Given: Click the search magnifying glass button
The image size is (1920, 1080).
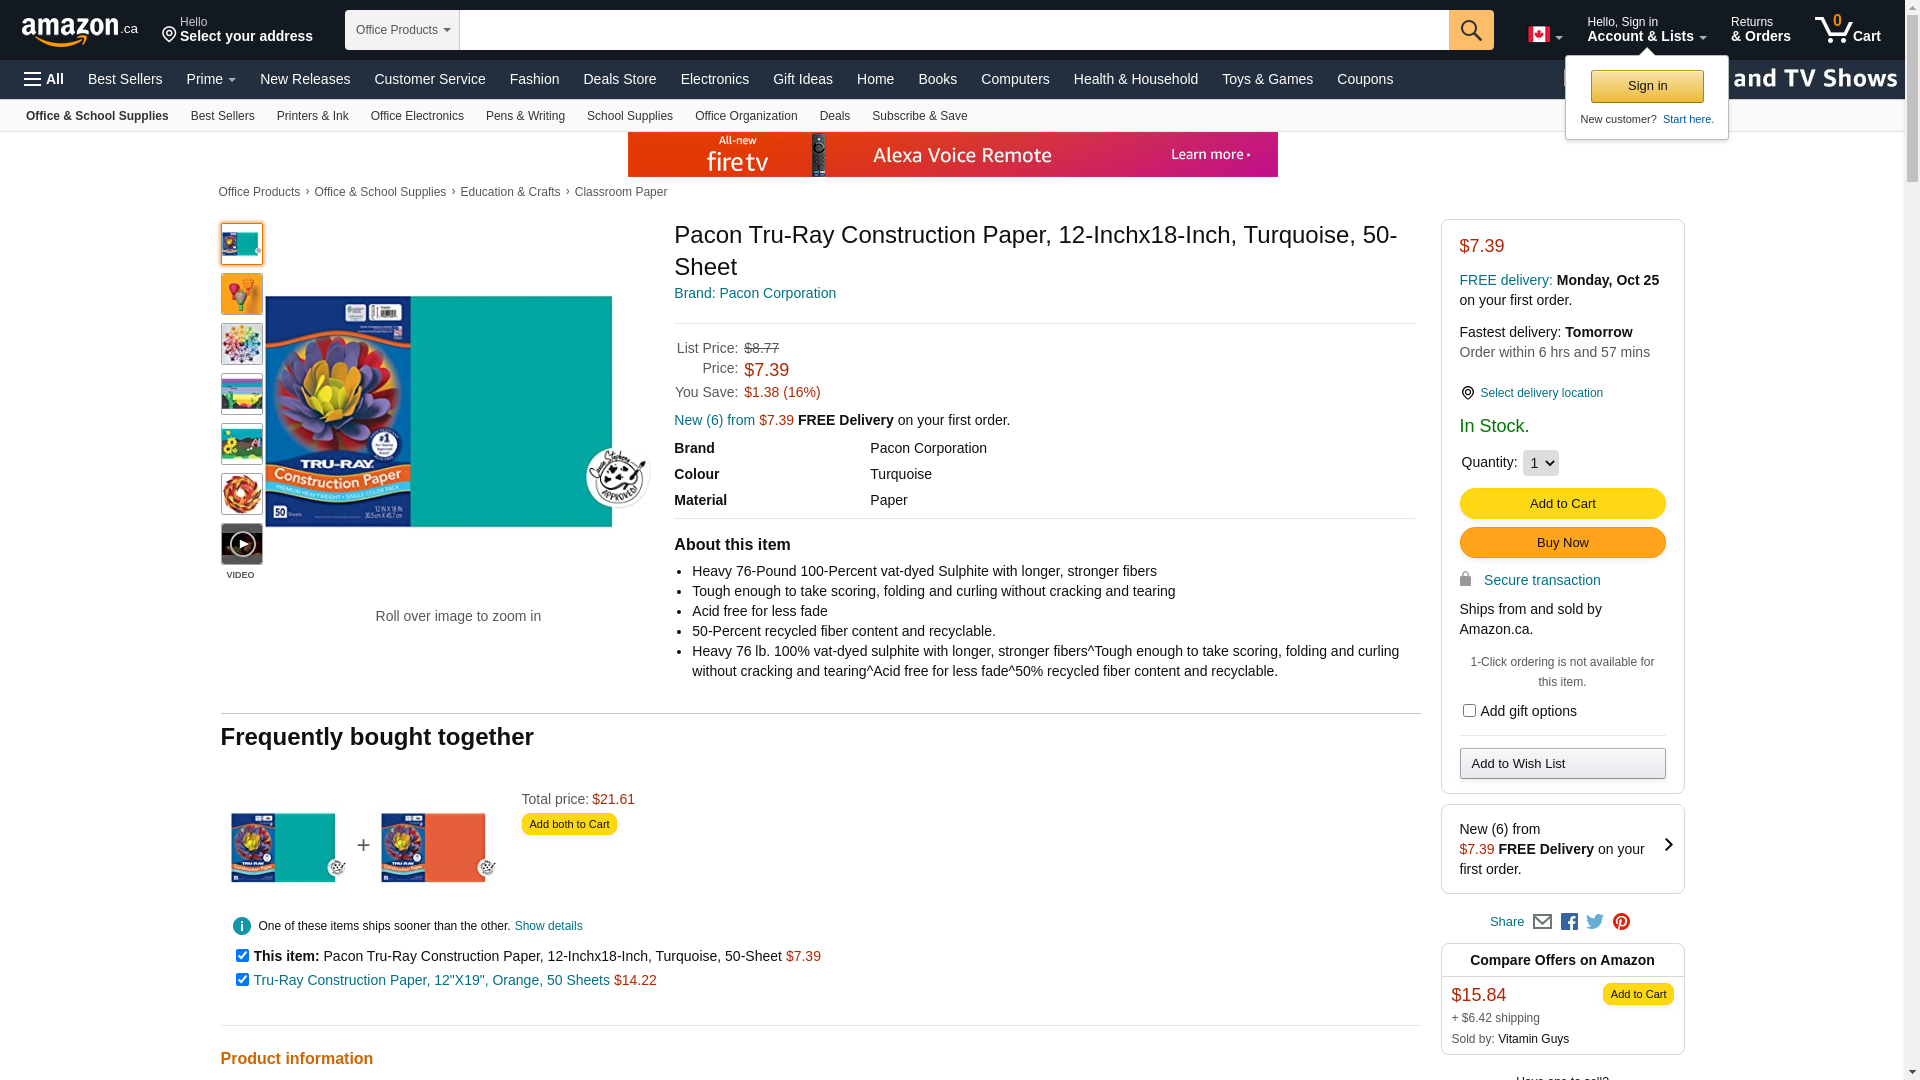Looking at the screenshot, I should (1470, 30).
